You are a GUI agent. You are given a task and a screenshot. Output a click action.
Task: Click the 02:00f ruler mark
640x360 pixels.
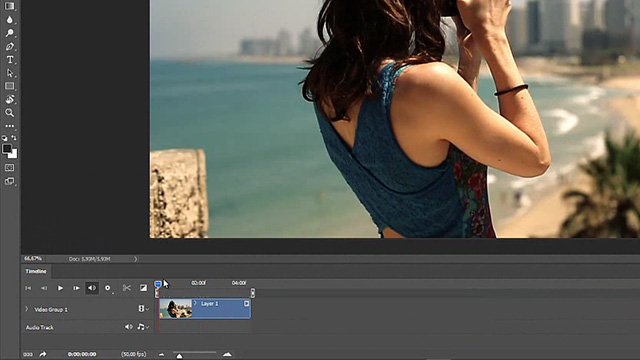[x=198, y=283]
